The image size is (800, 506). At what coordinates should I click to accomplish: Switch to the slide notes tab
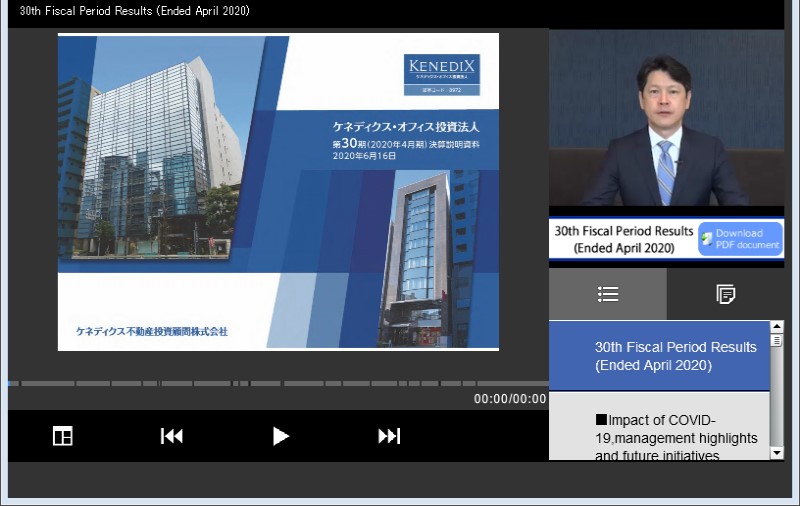726,294
